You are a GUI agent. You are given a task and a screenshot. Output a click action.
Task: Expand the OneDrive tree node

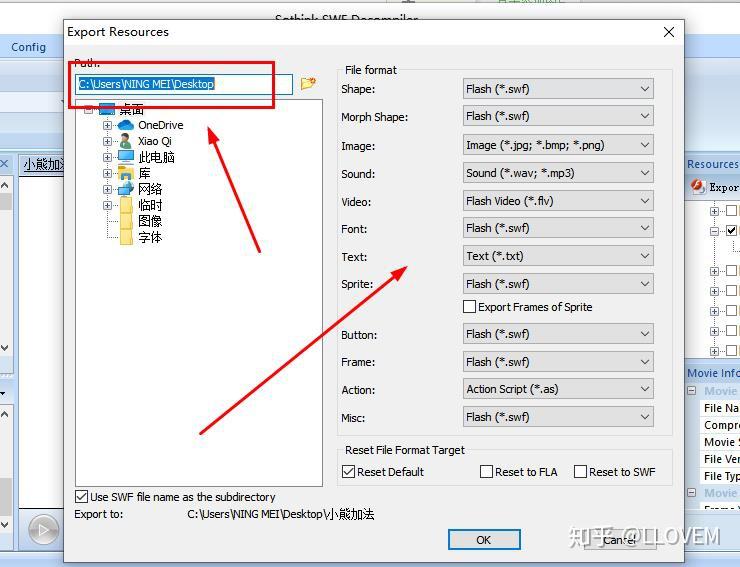(x=107, y=126)
